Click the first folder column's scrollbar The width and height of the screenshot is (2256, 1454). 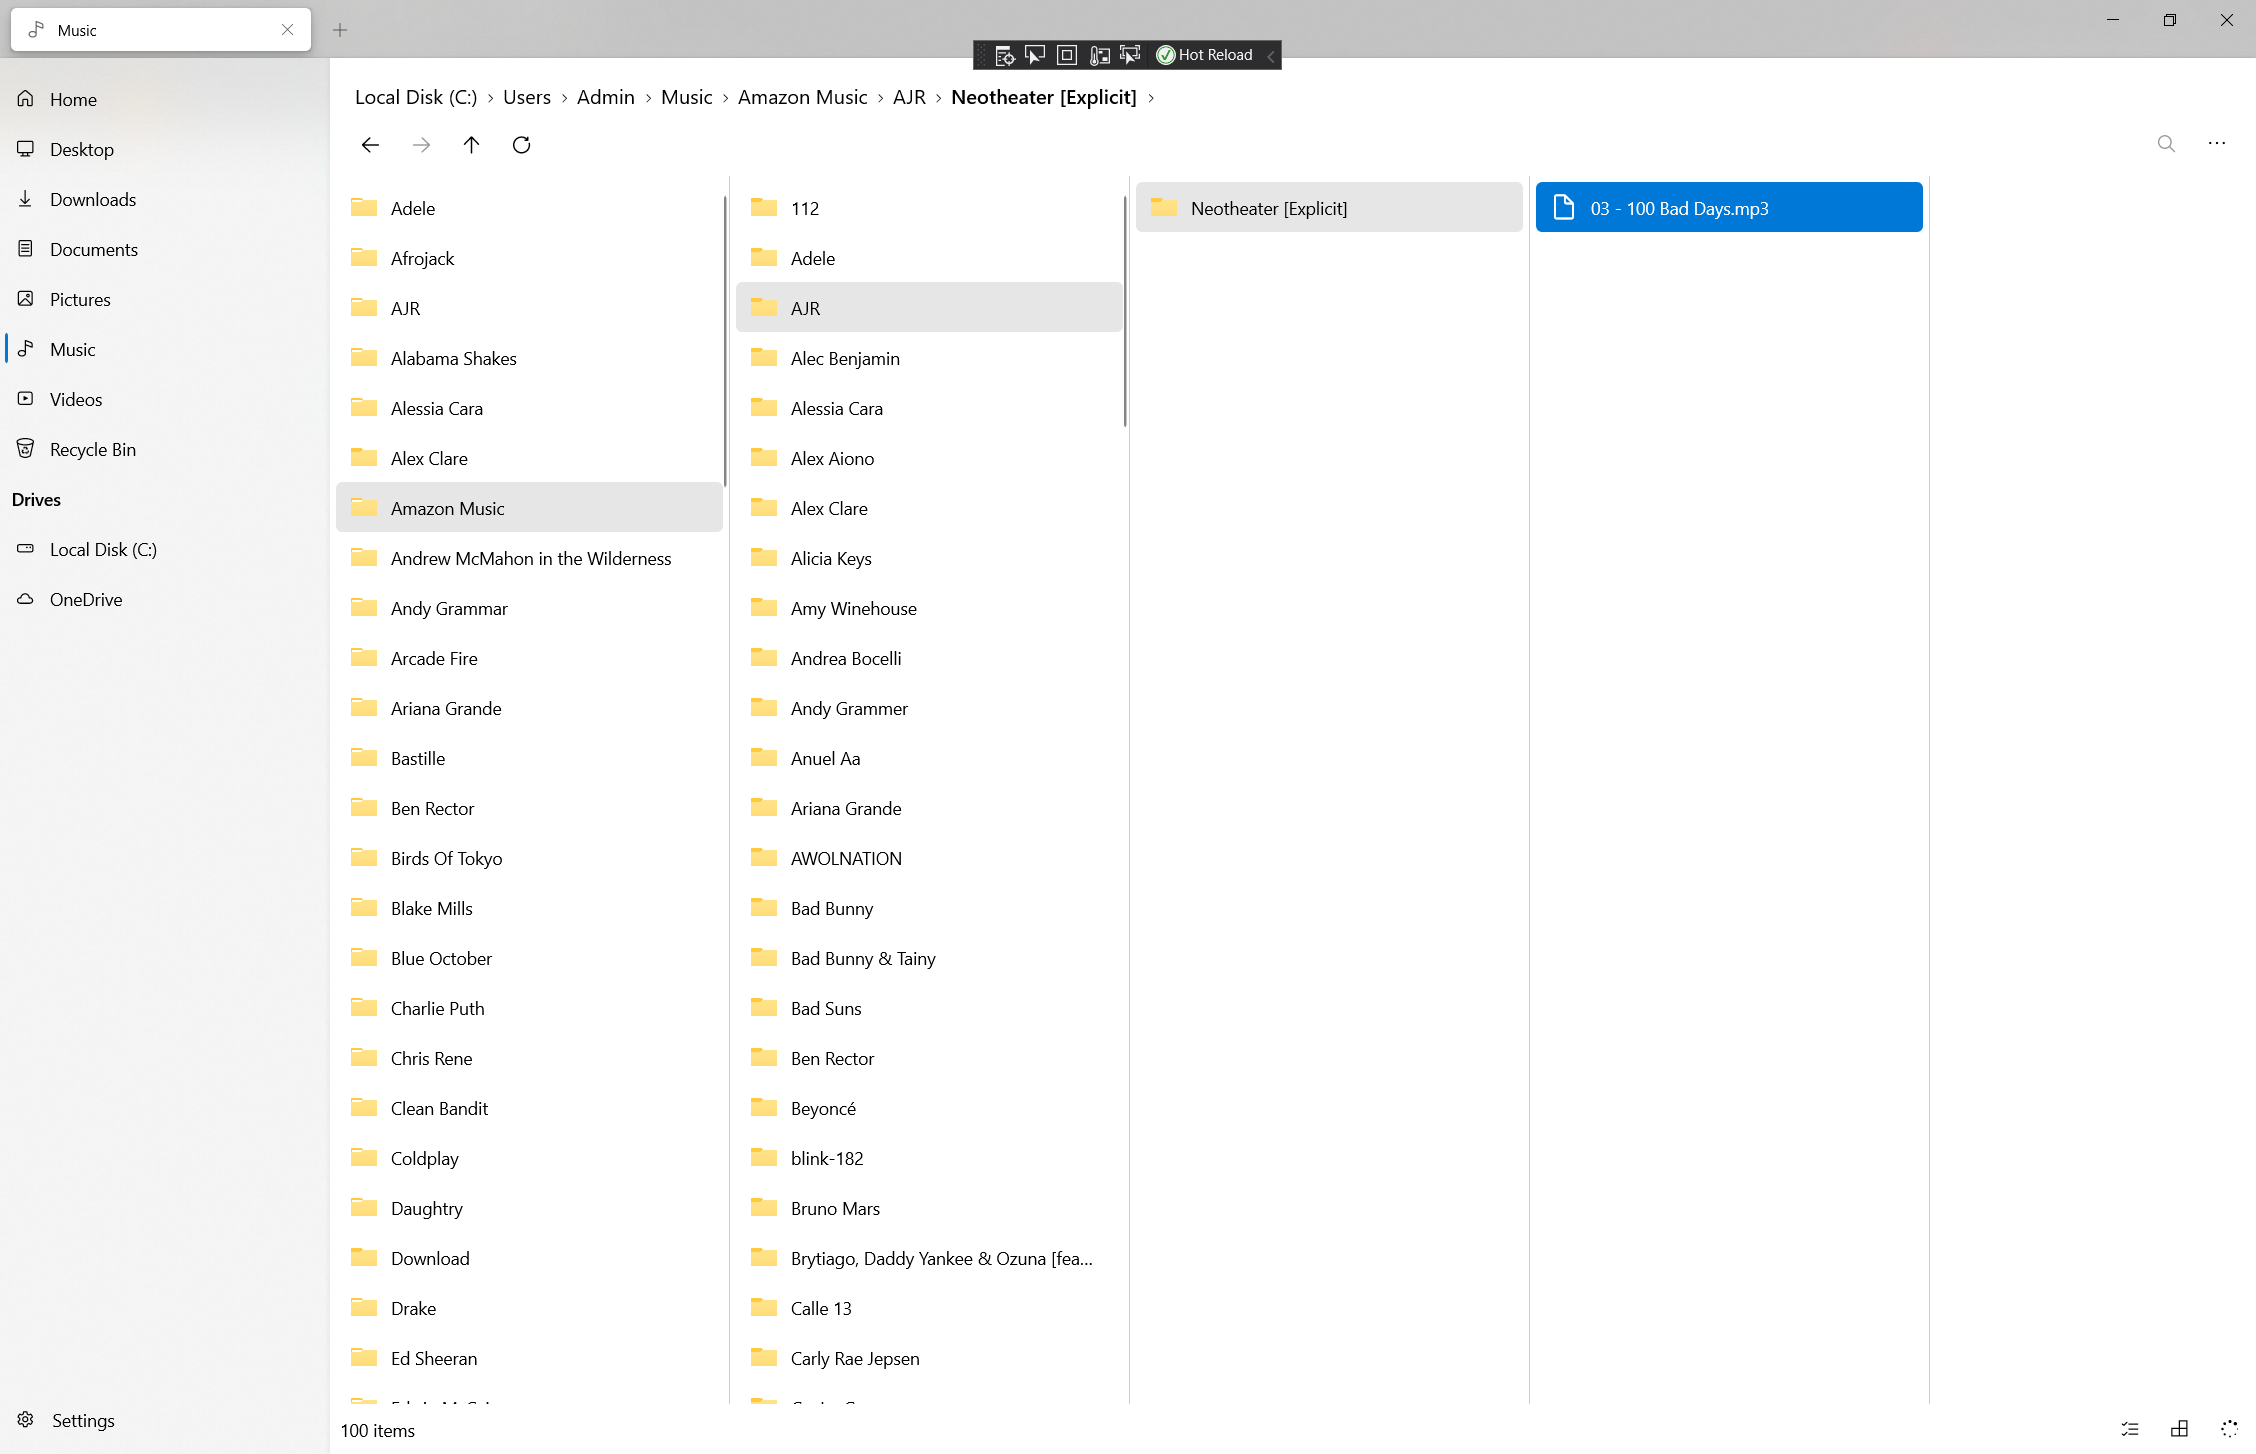click(725, 341)
